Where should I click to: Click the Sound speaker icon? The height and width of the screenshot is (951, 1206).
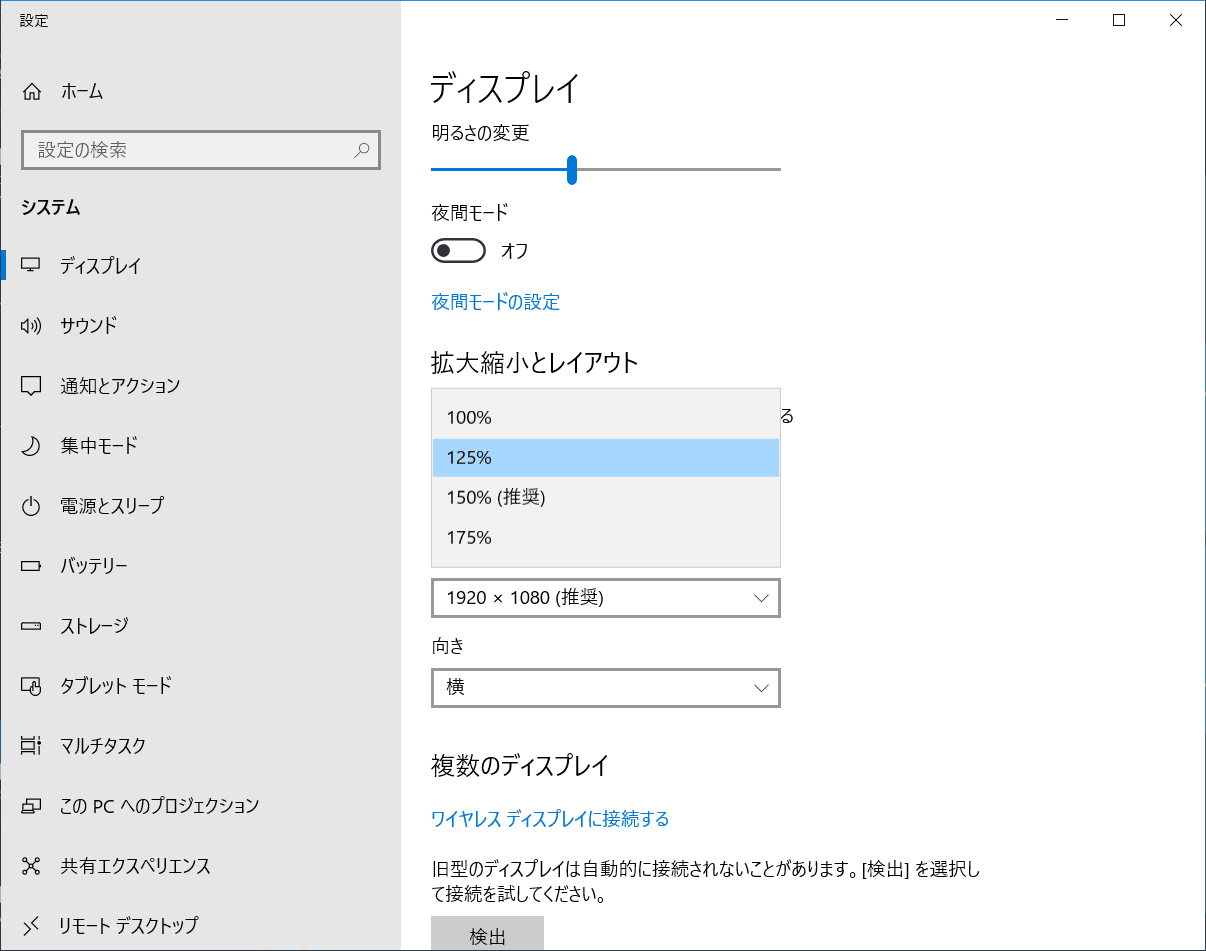tap(31, 326)
